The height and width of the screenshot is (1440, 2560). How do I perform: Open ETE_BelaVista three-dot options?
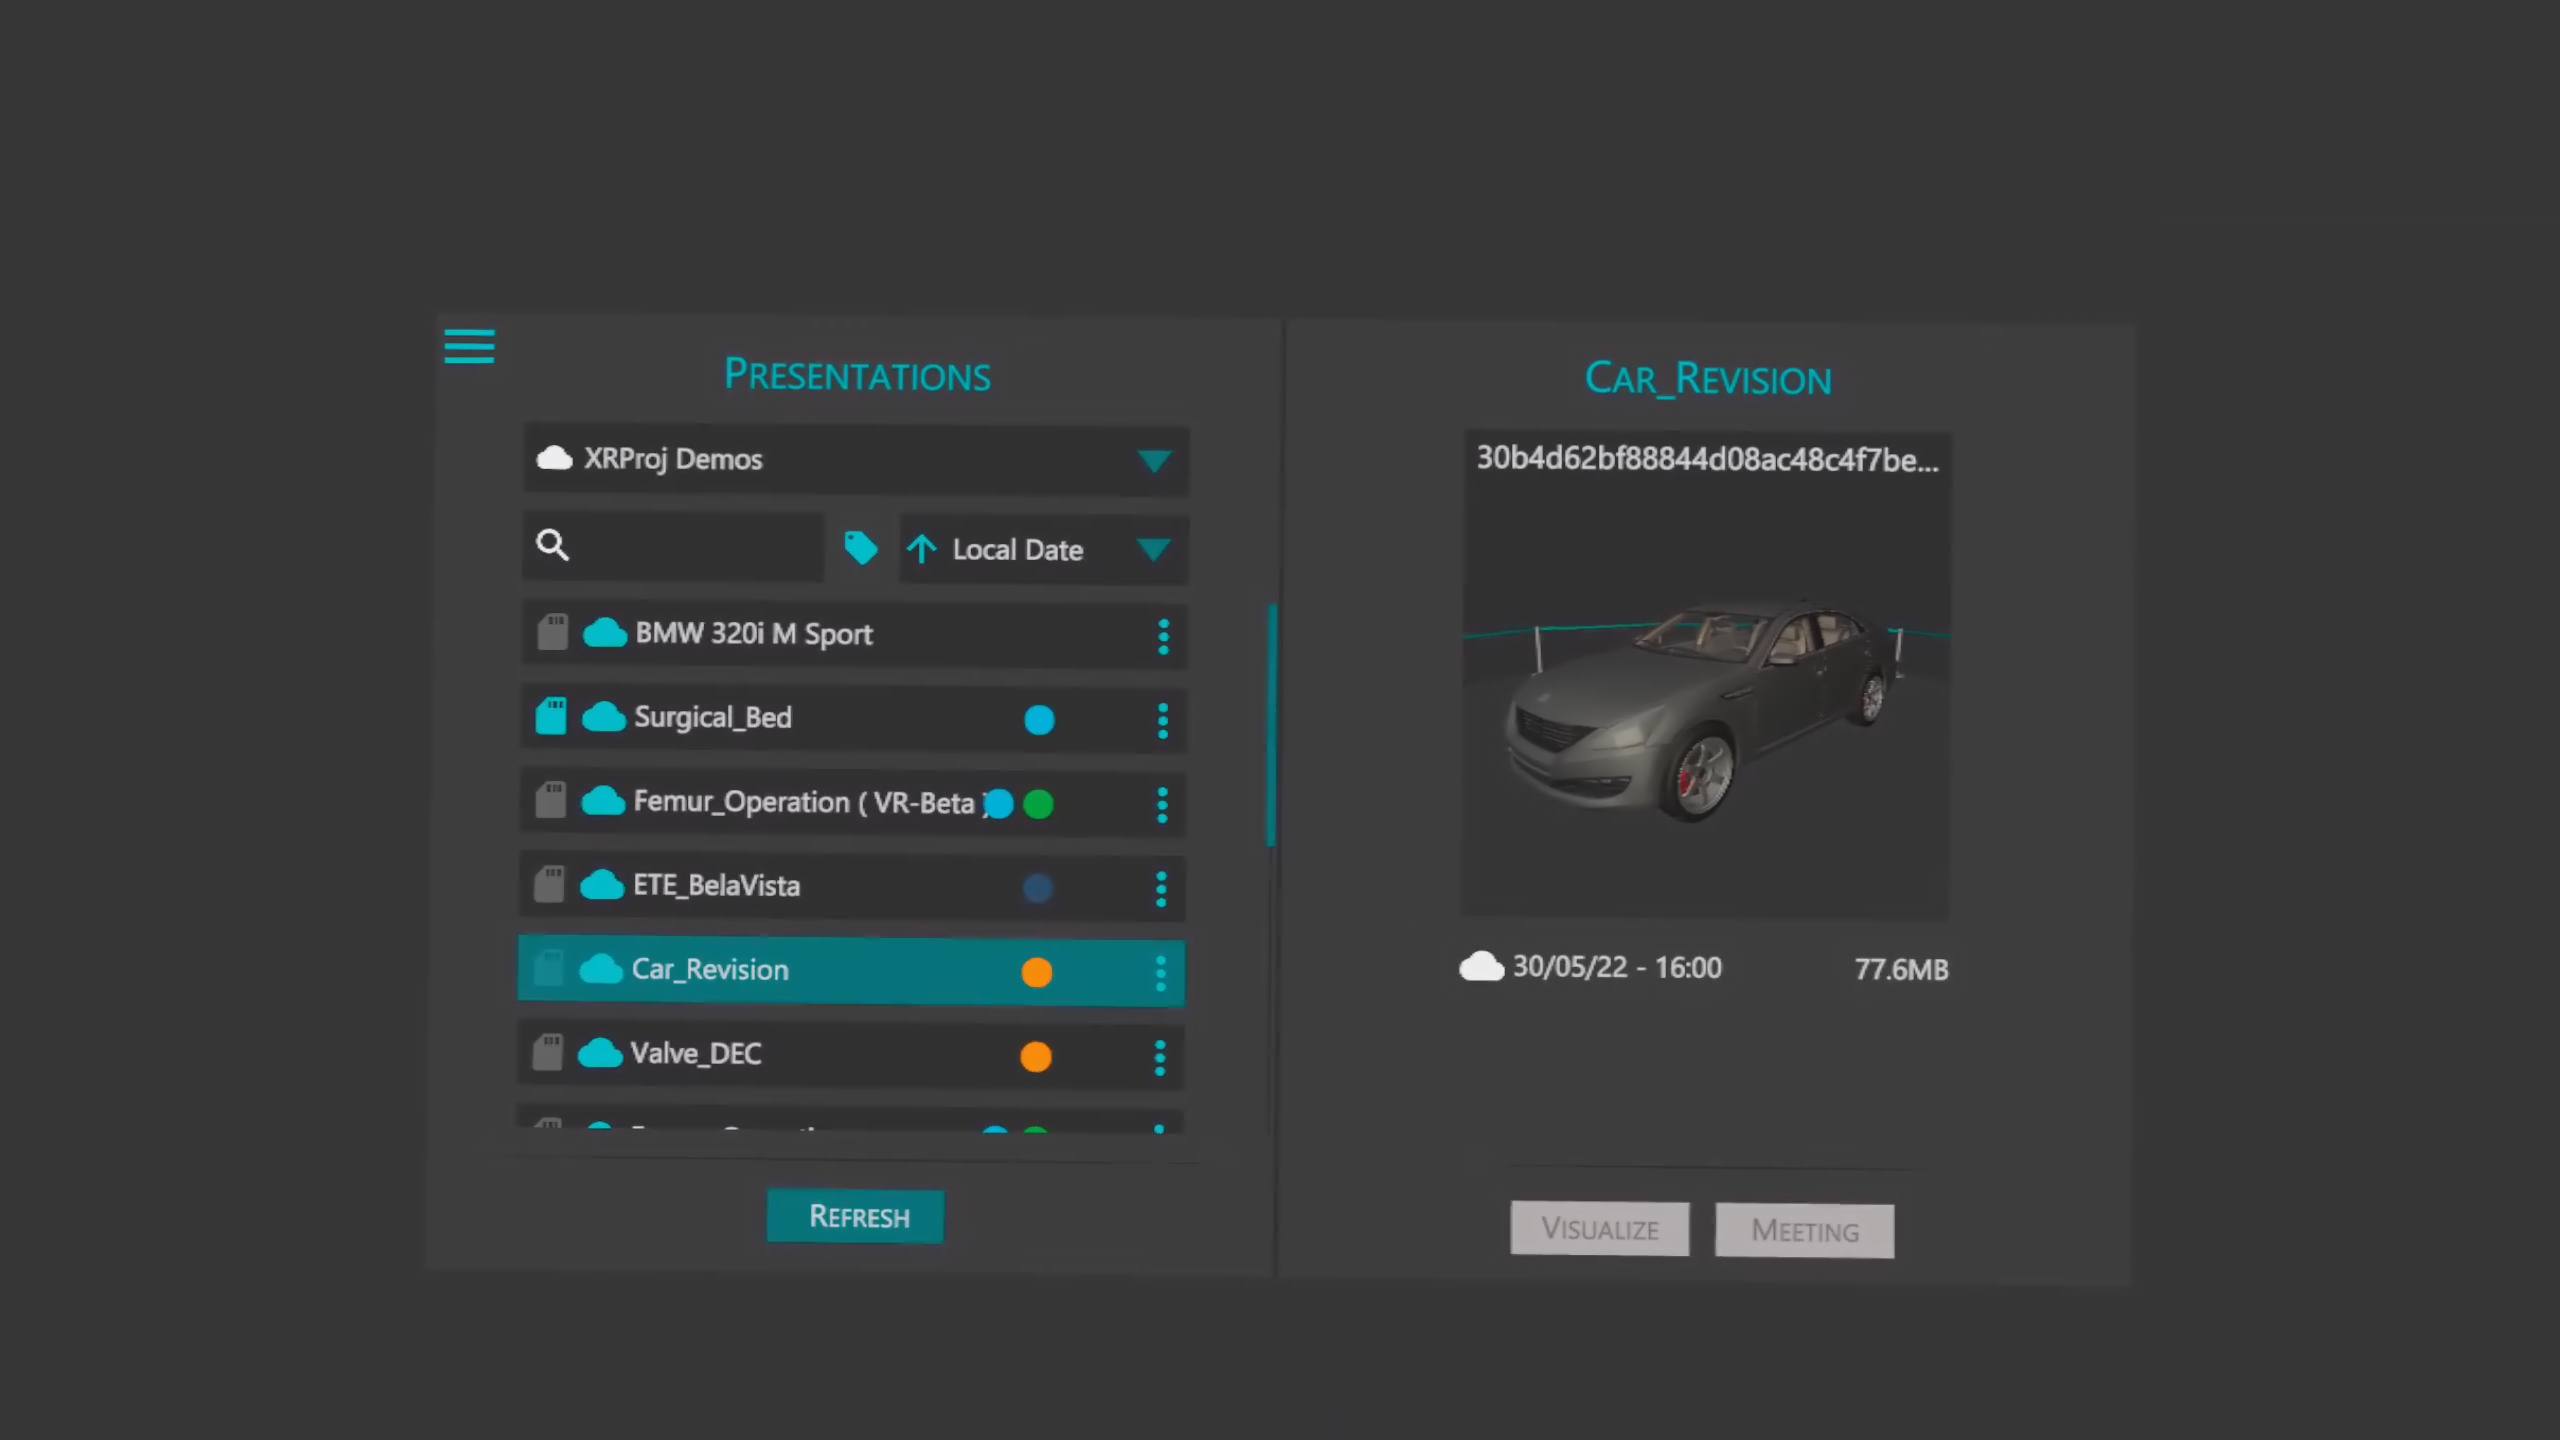click(x=1161, y=888)
